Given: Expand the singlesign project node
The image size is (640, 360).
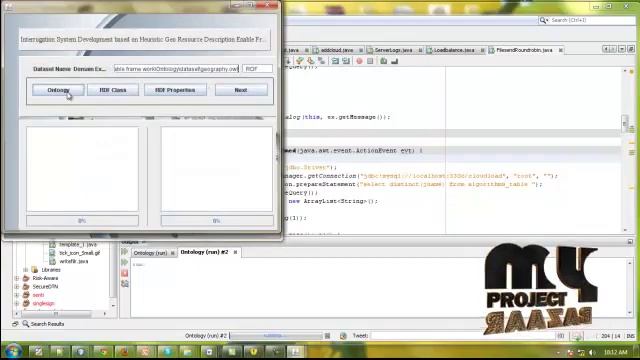Looking at the screenshot, I should 17,304.
